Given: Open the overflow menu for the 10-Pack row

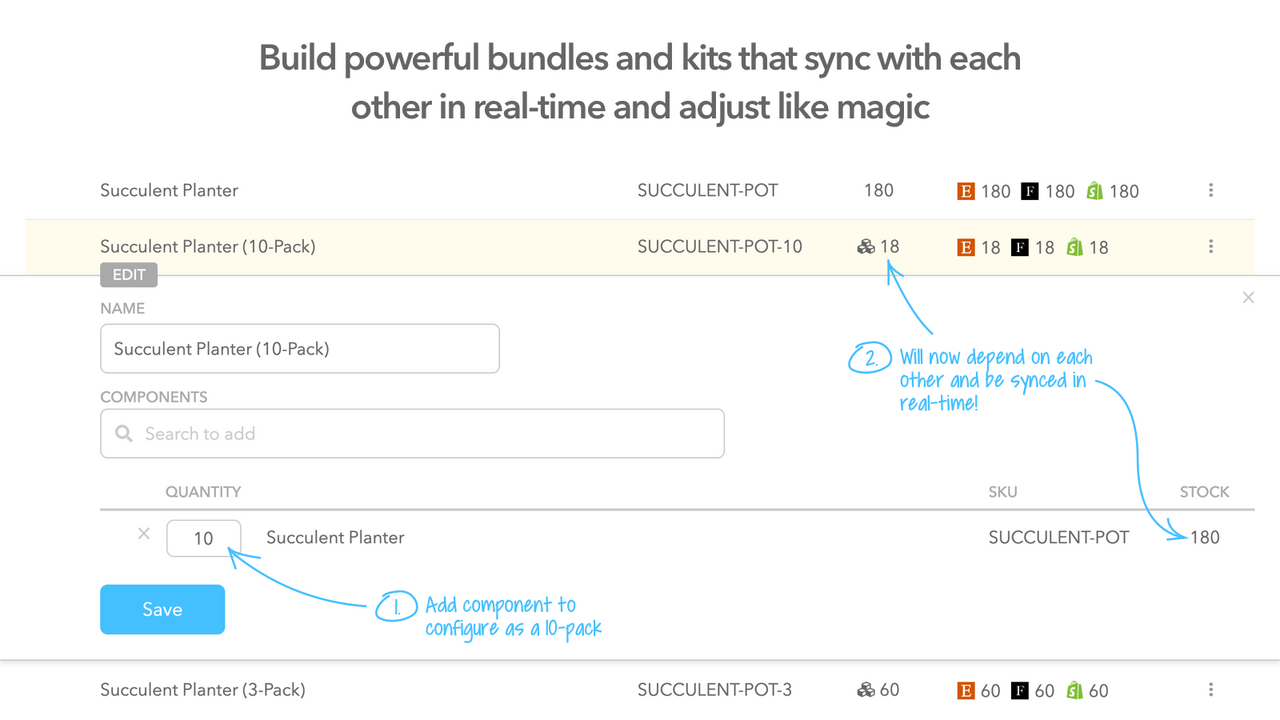Looking at the screenshot, I should [1211, 246].
